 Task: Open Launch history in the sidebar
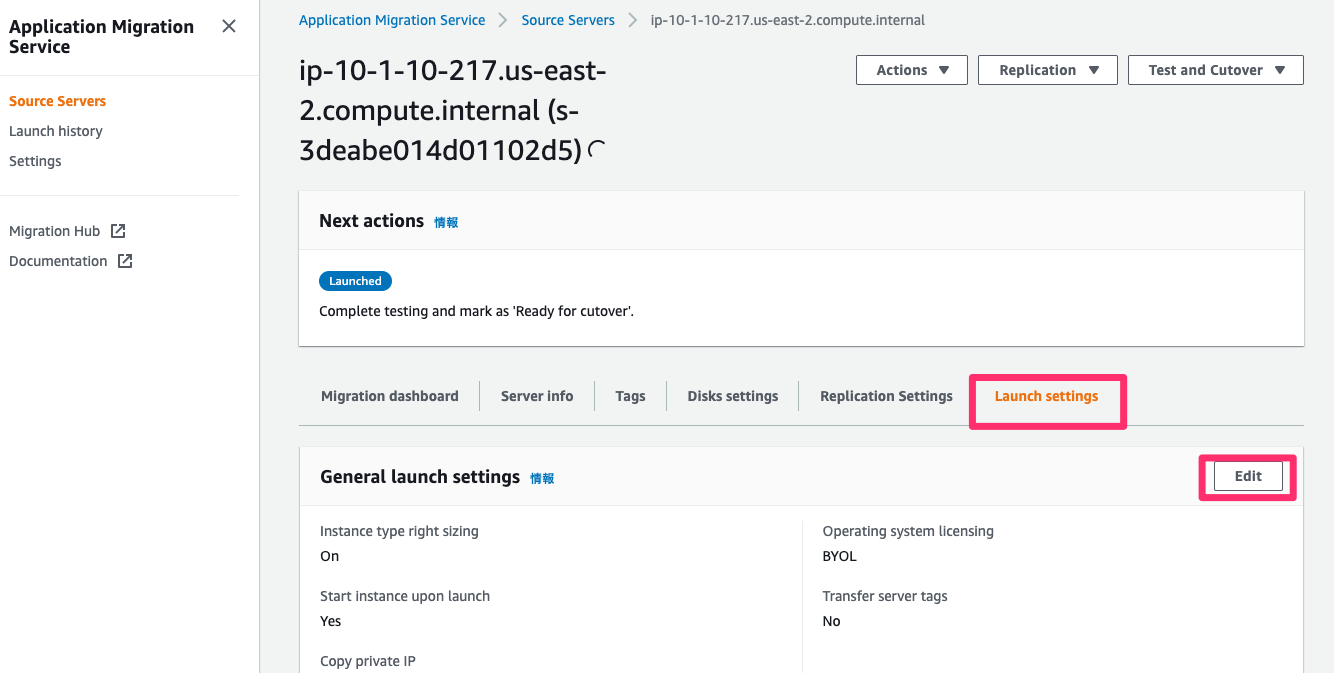tap(56, 131)
